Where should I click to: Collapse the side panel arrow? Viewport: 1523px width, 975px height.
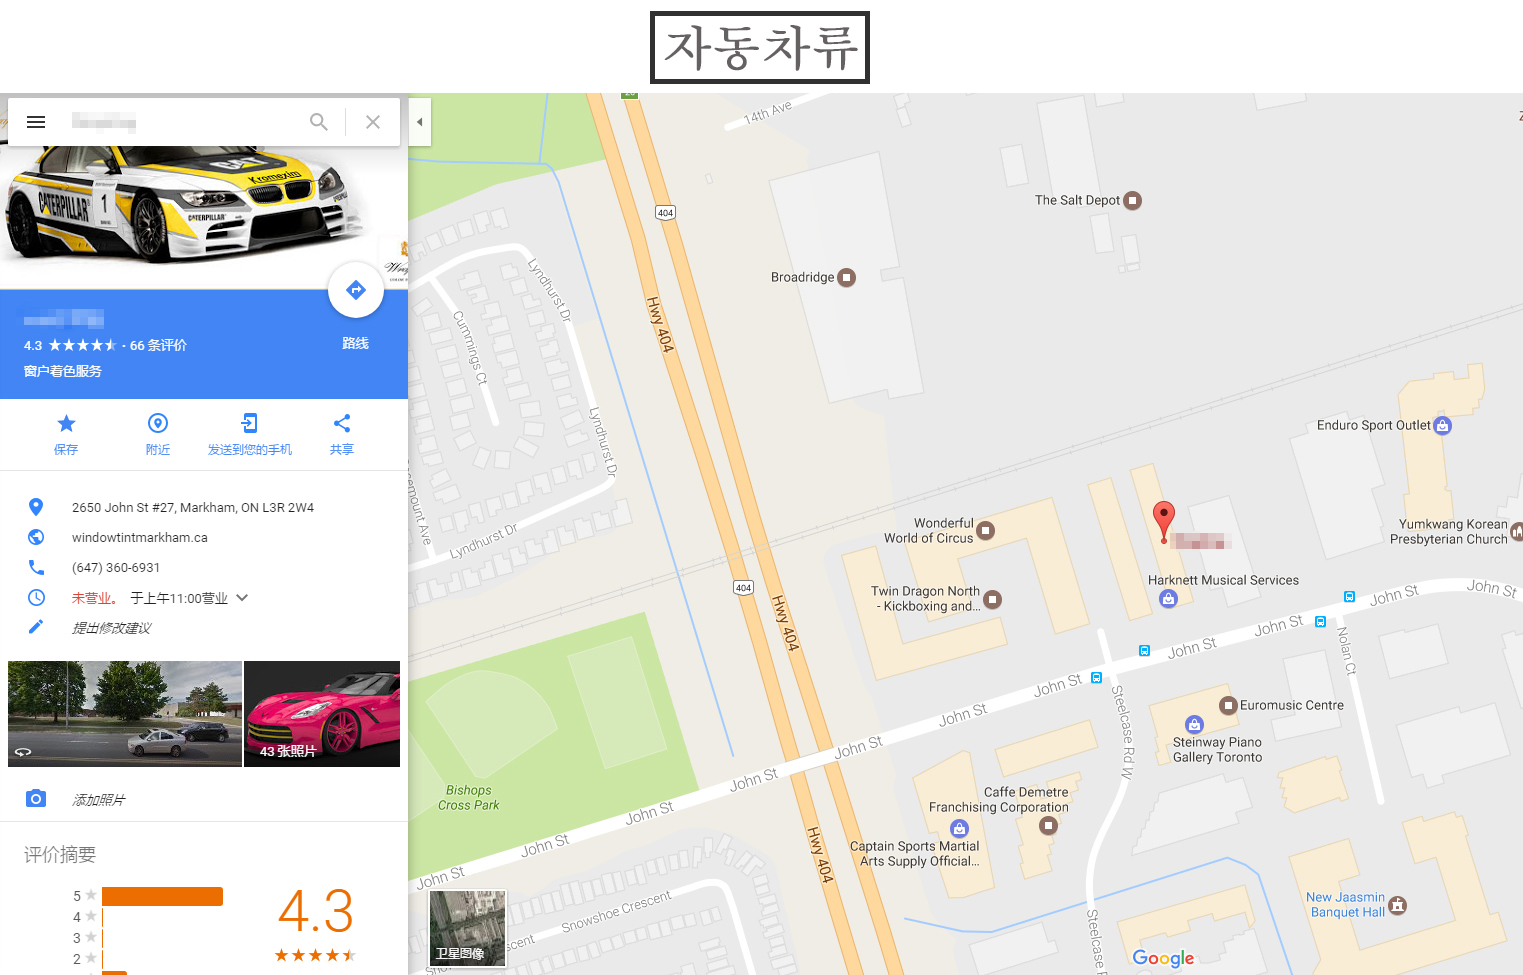point(420,122)
